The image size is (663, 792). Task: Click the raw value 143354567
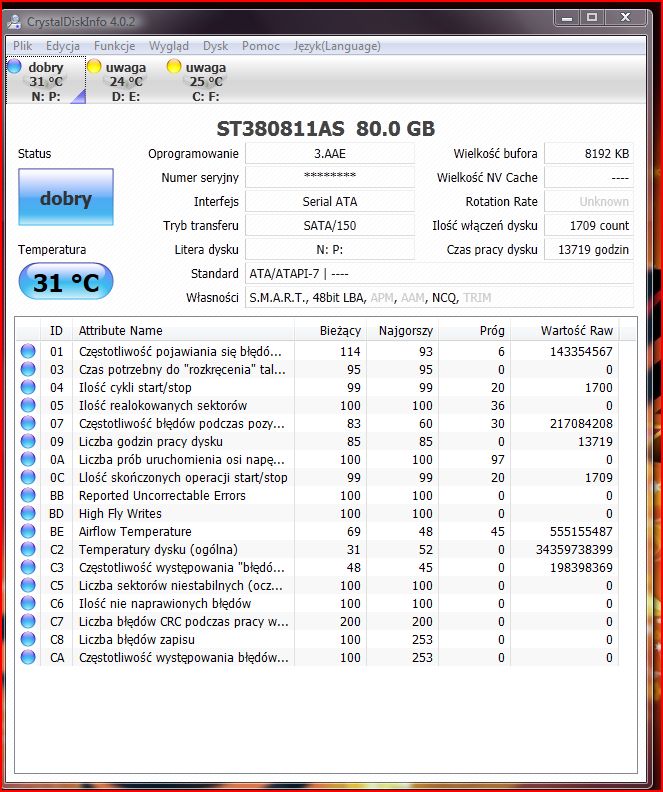point(581,352)
